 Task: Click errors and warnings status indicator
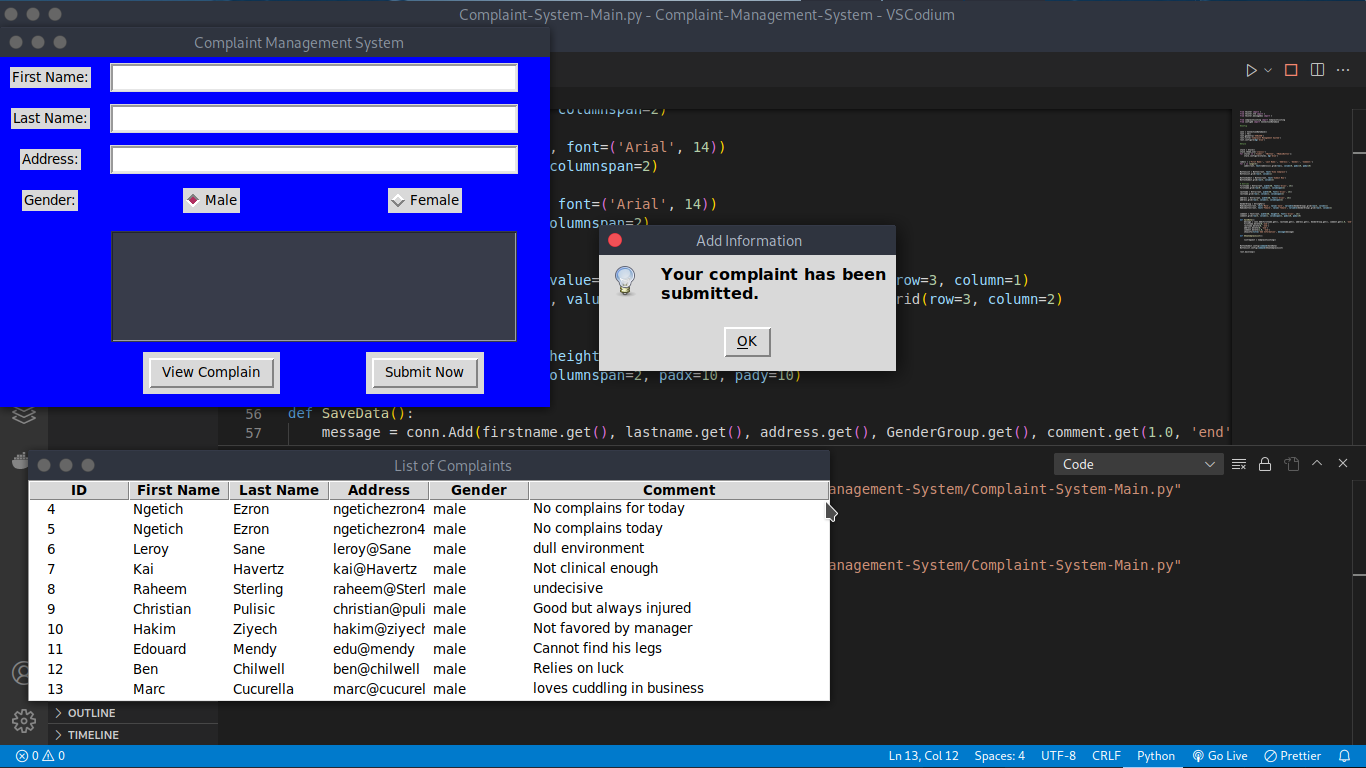[x=40, y=756]
